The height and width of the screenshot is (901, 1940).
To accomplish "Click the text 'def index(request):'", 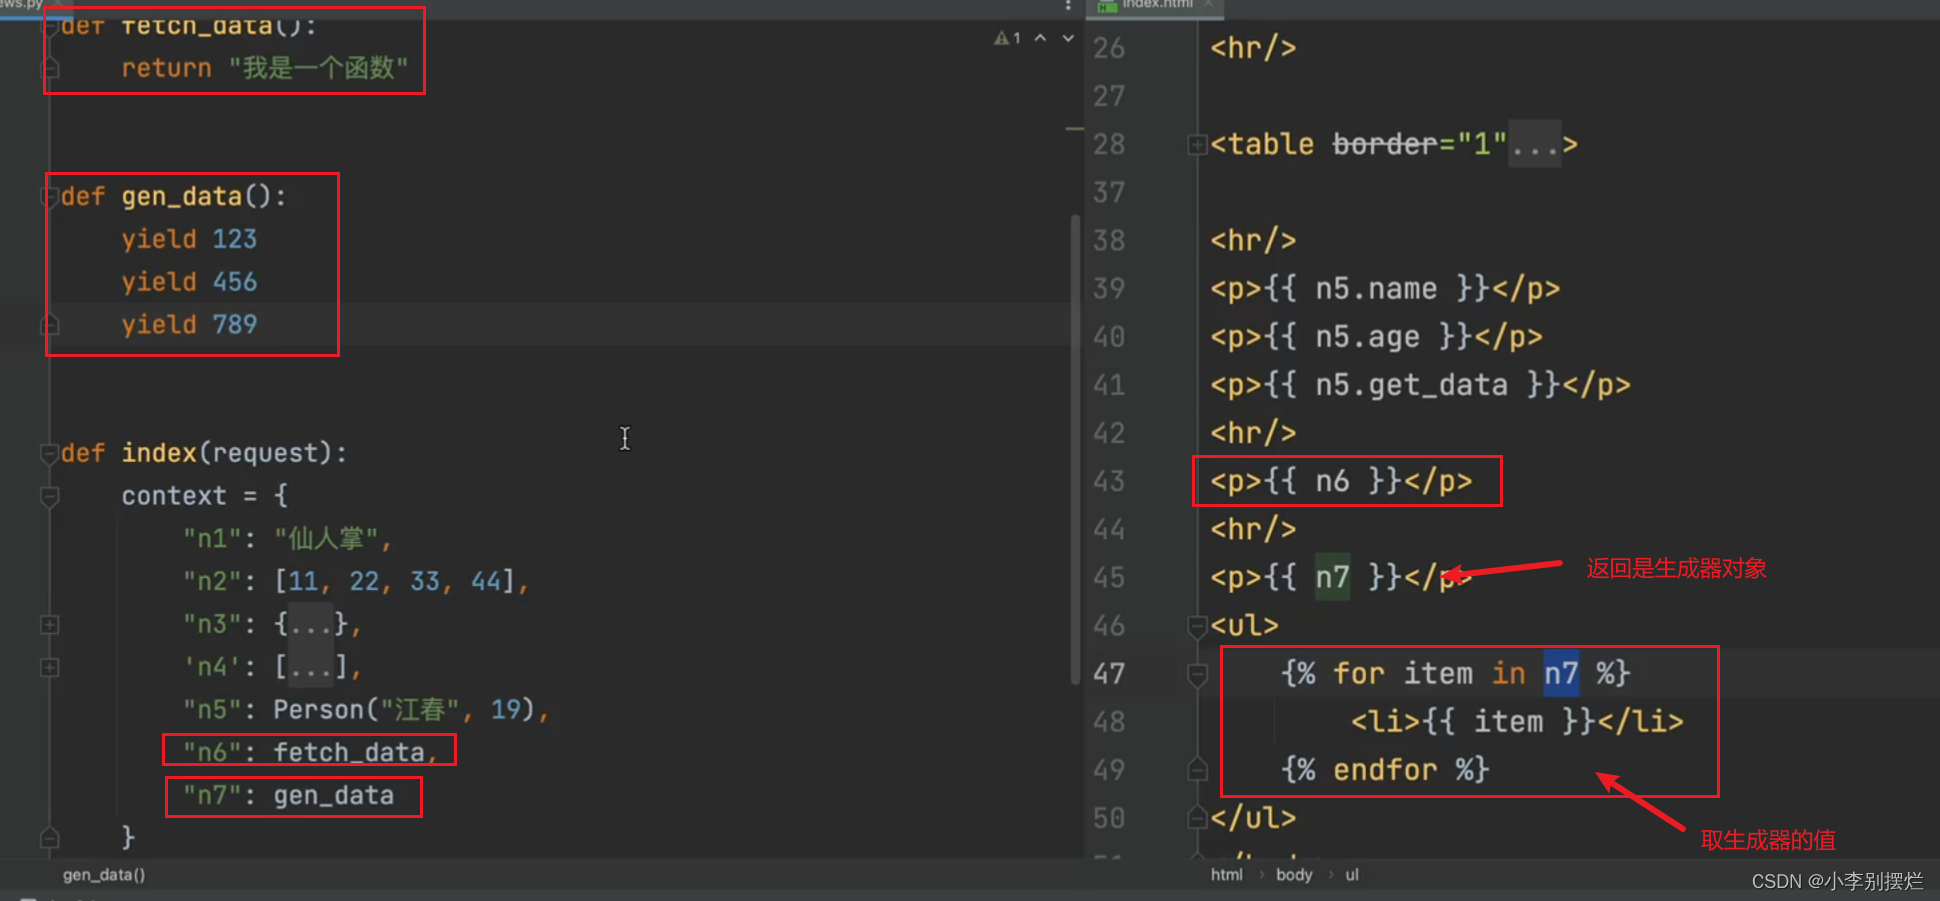I will pos(204,453).
